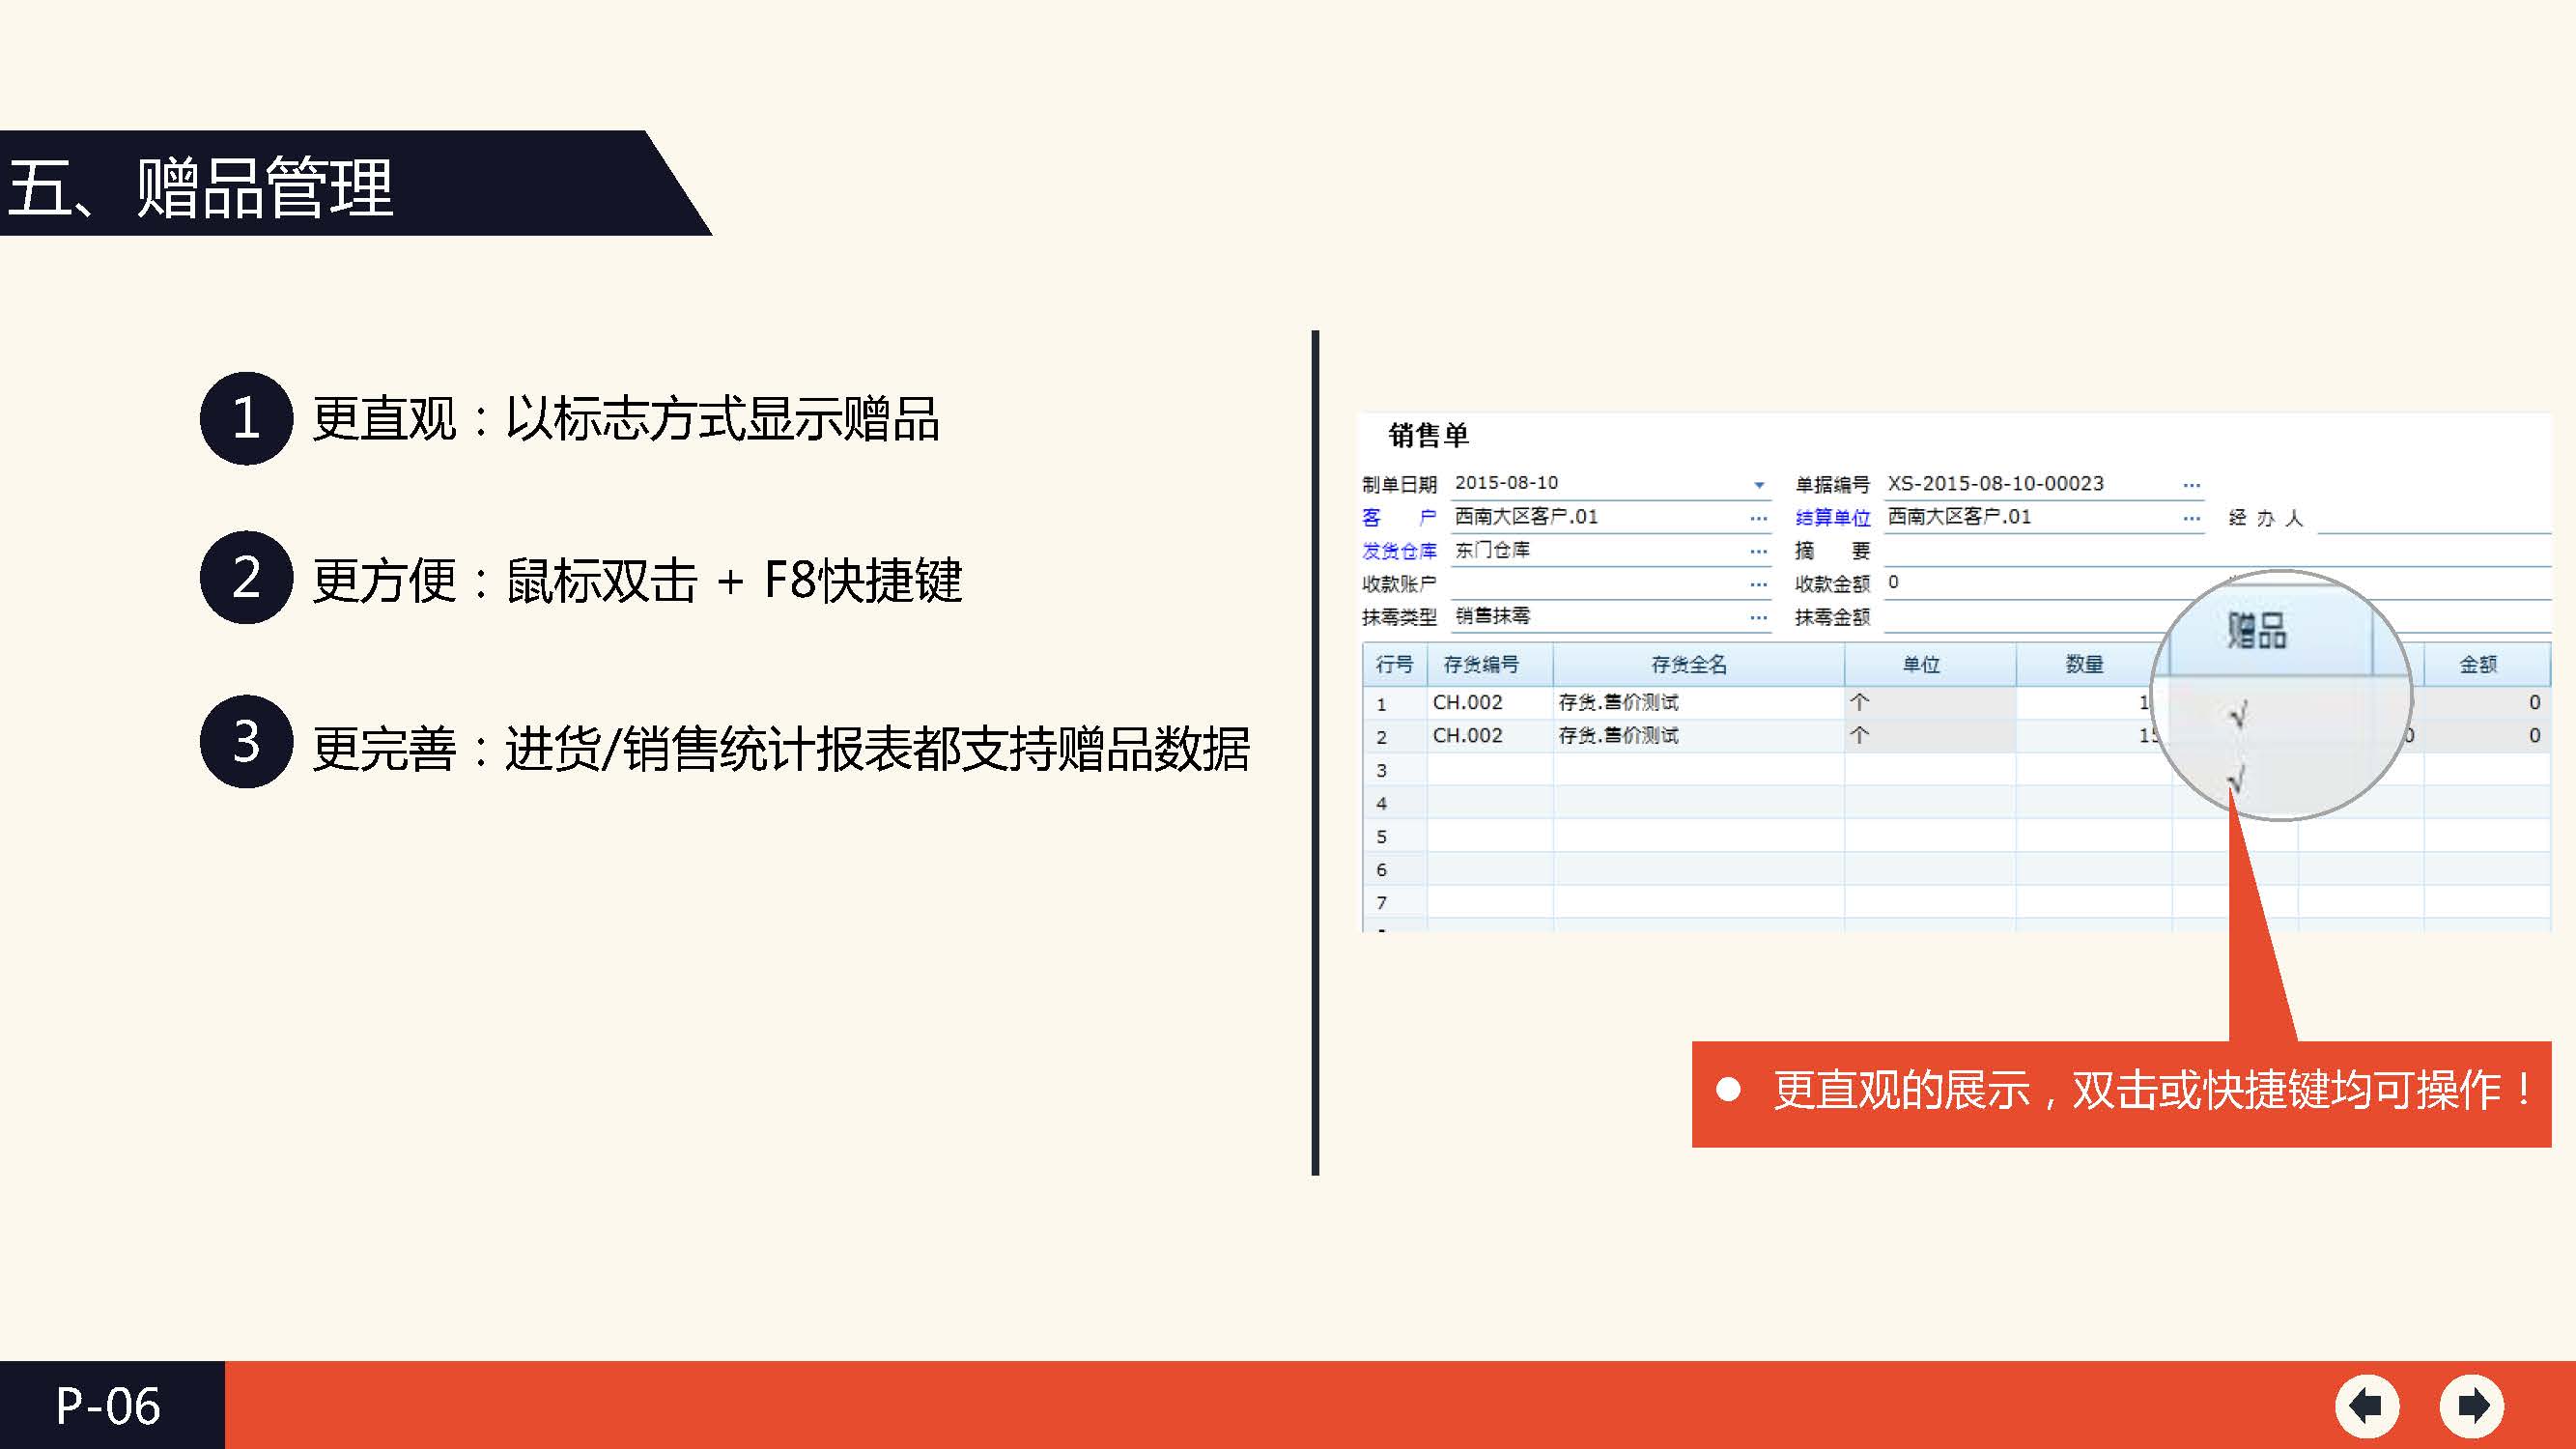Viewport: 2576px width, 1449px height.
Task: Expand the 制单日期 date dropdown
Action: click(1758, 485)
